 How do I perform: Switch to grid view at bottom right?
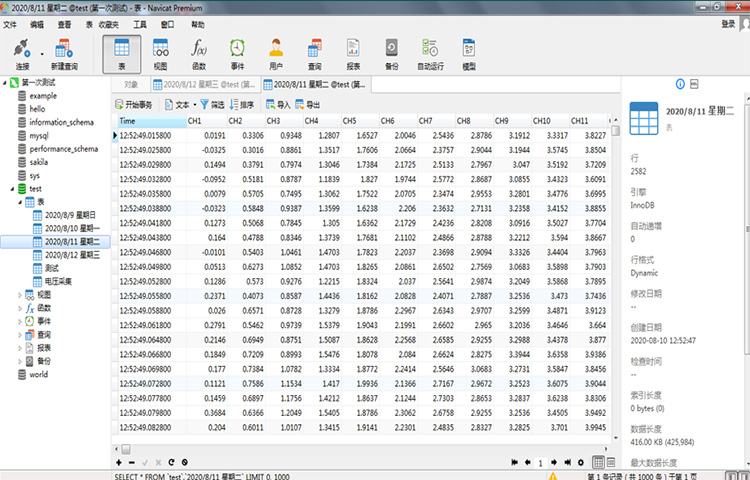(598, 463)
